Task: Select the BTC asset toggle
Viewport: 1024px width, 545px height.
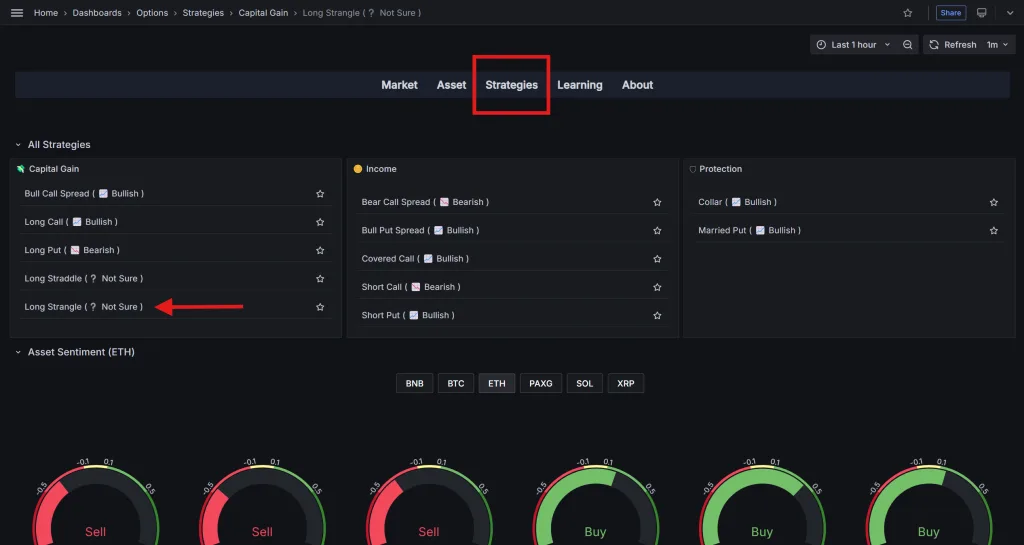Action: (456, 383)
